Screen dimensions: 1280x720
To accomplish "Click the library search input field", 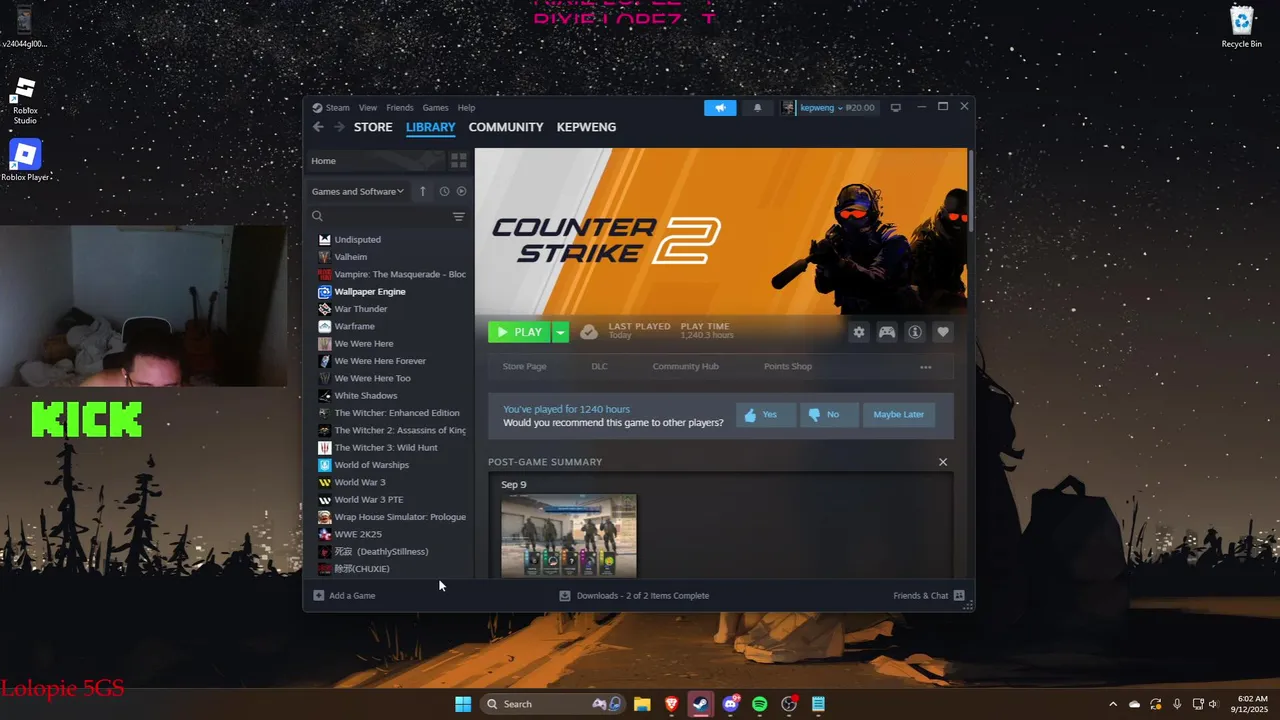I will (388, 217).
